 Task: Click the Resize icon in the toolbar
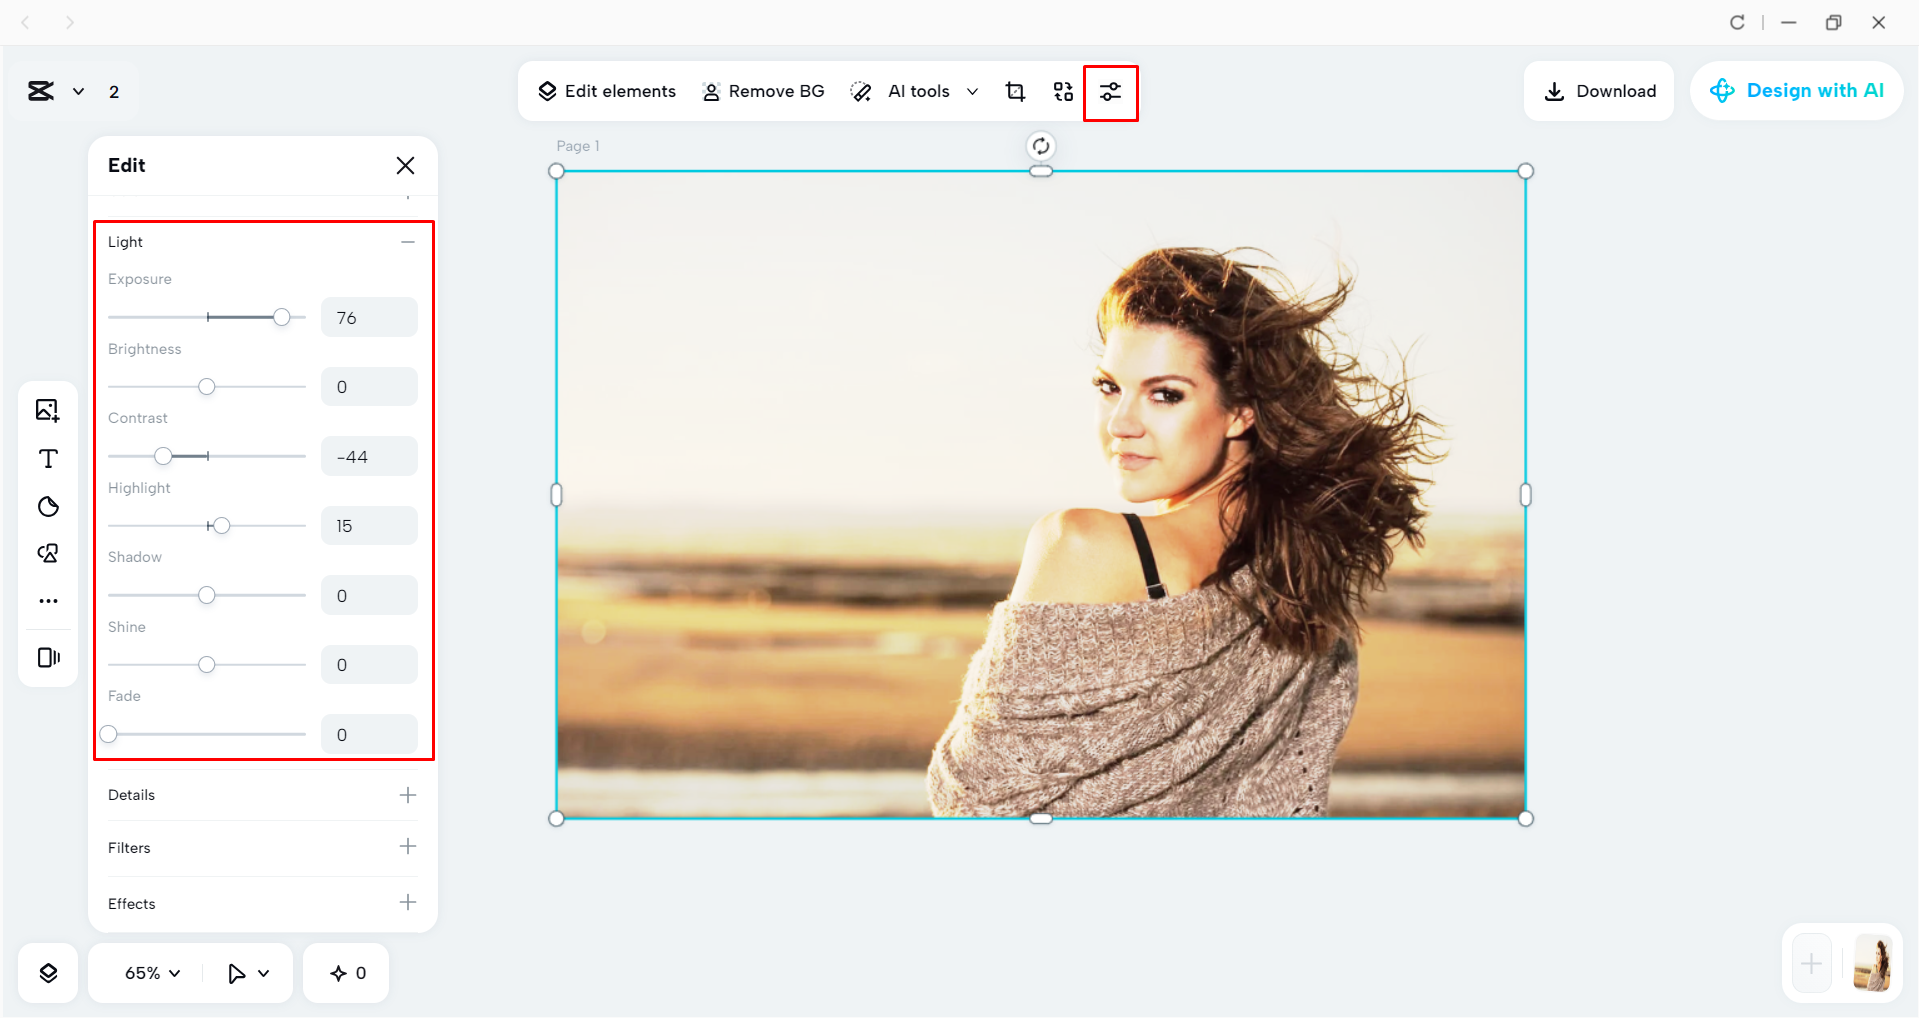(x=1063, y=91)
